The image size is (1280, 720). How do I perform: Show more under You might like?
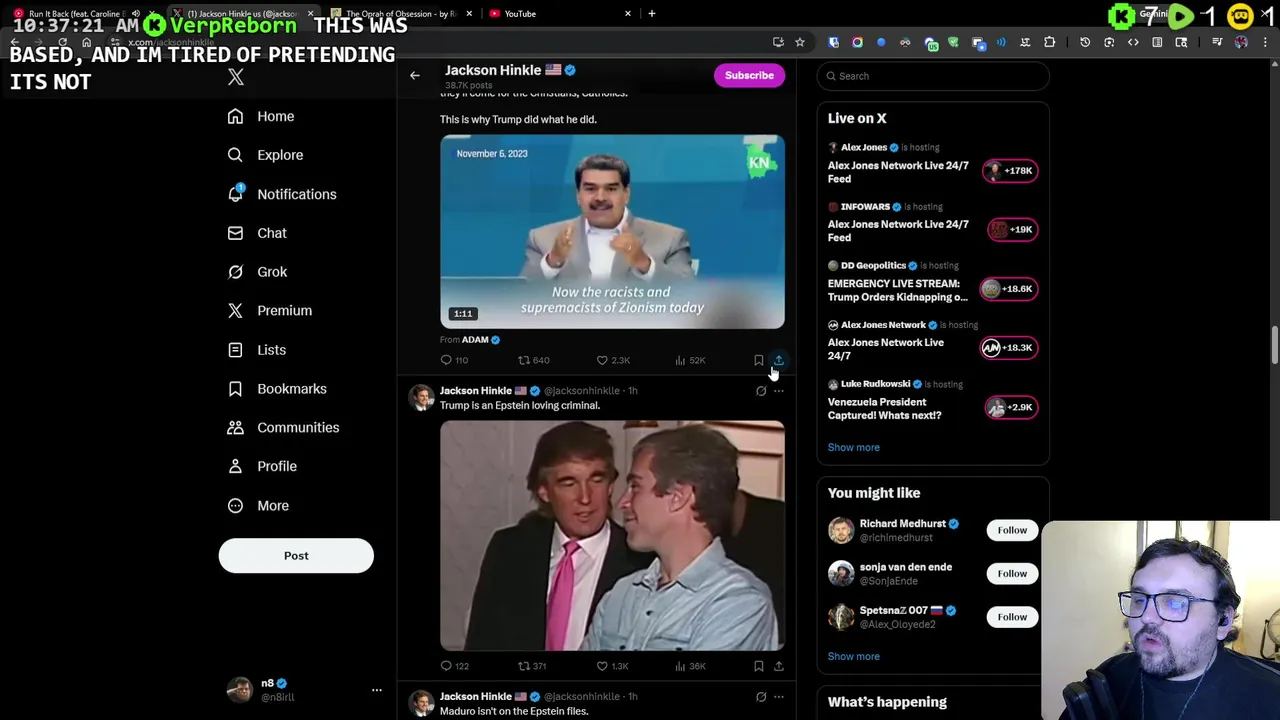[x=853, y=656]
